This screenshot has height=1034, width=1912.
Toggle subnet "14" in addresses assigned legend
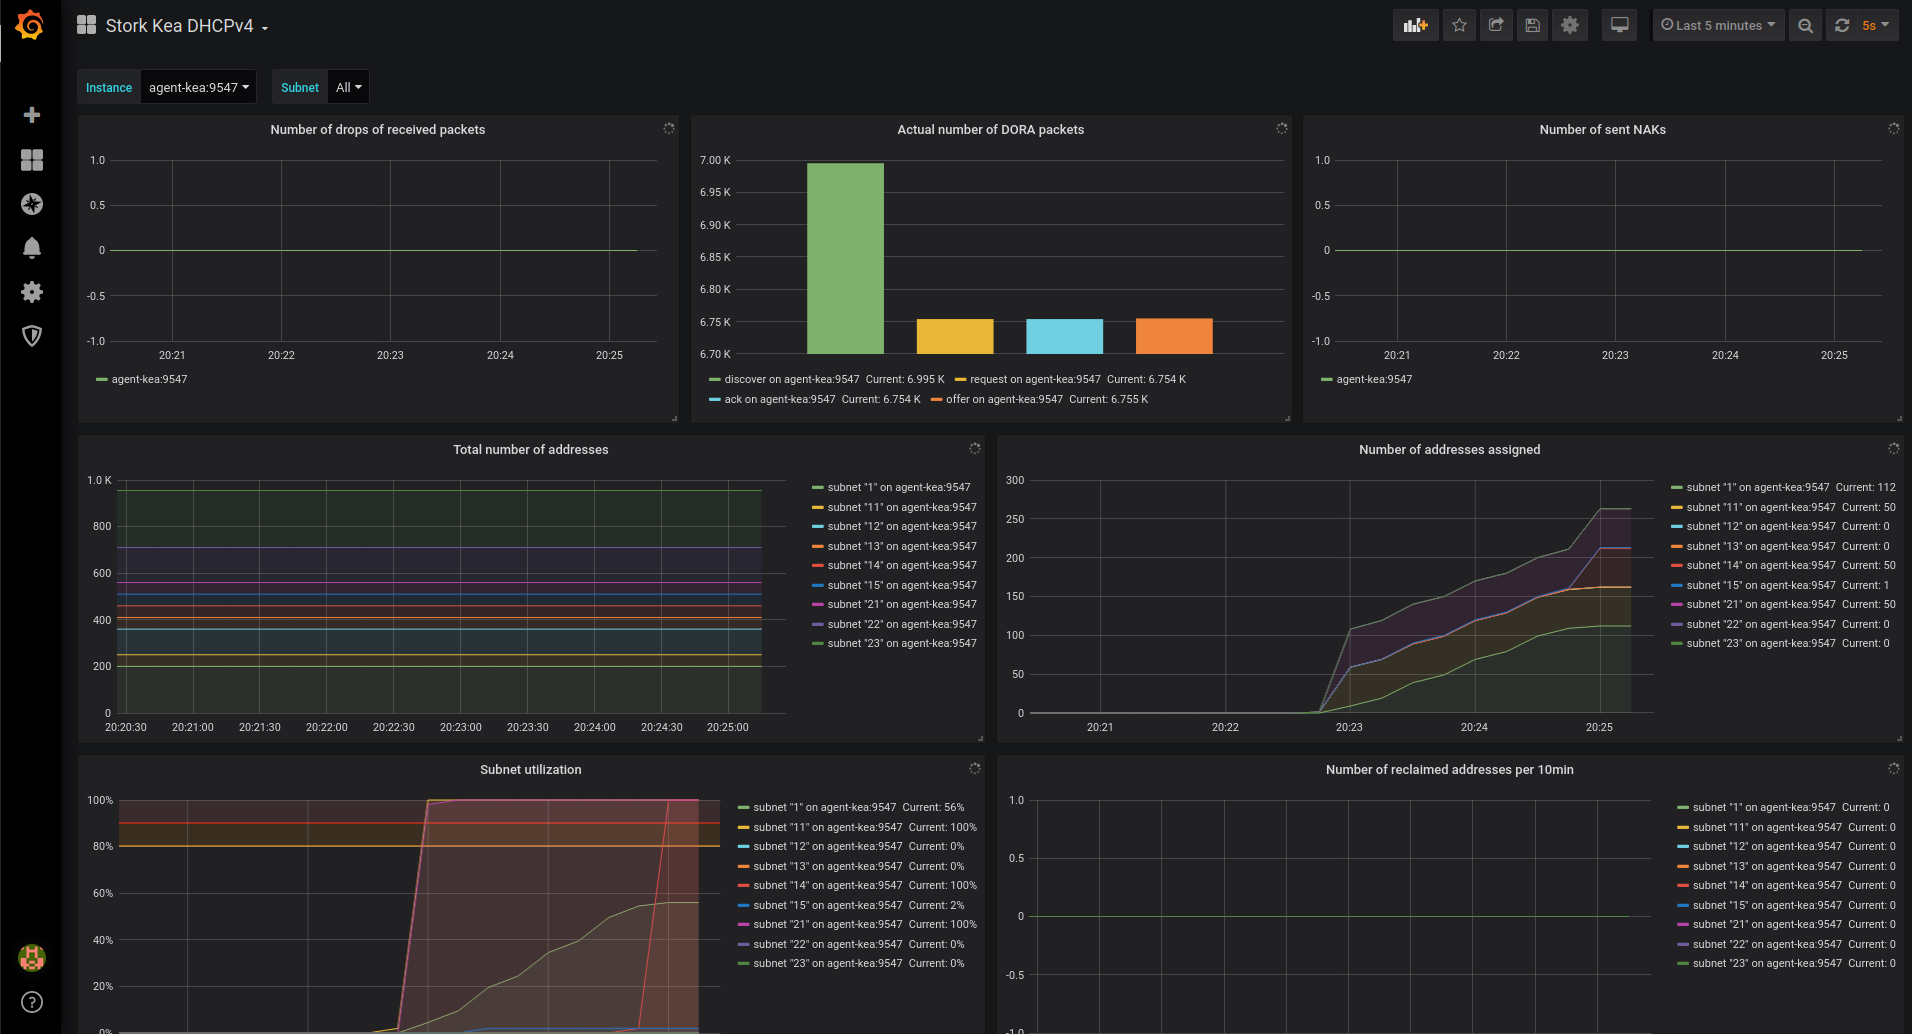pyautogui.click(x=1761, y=566)
